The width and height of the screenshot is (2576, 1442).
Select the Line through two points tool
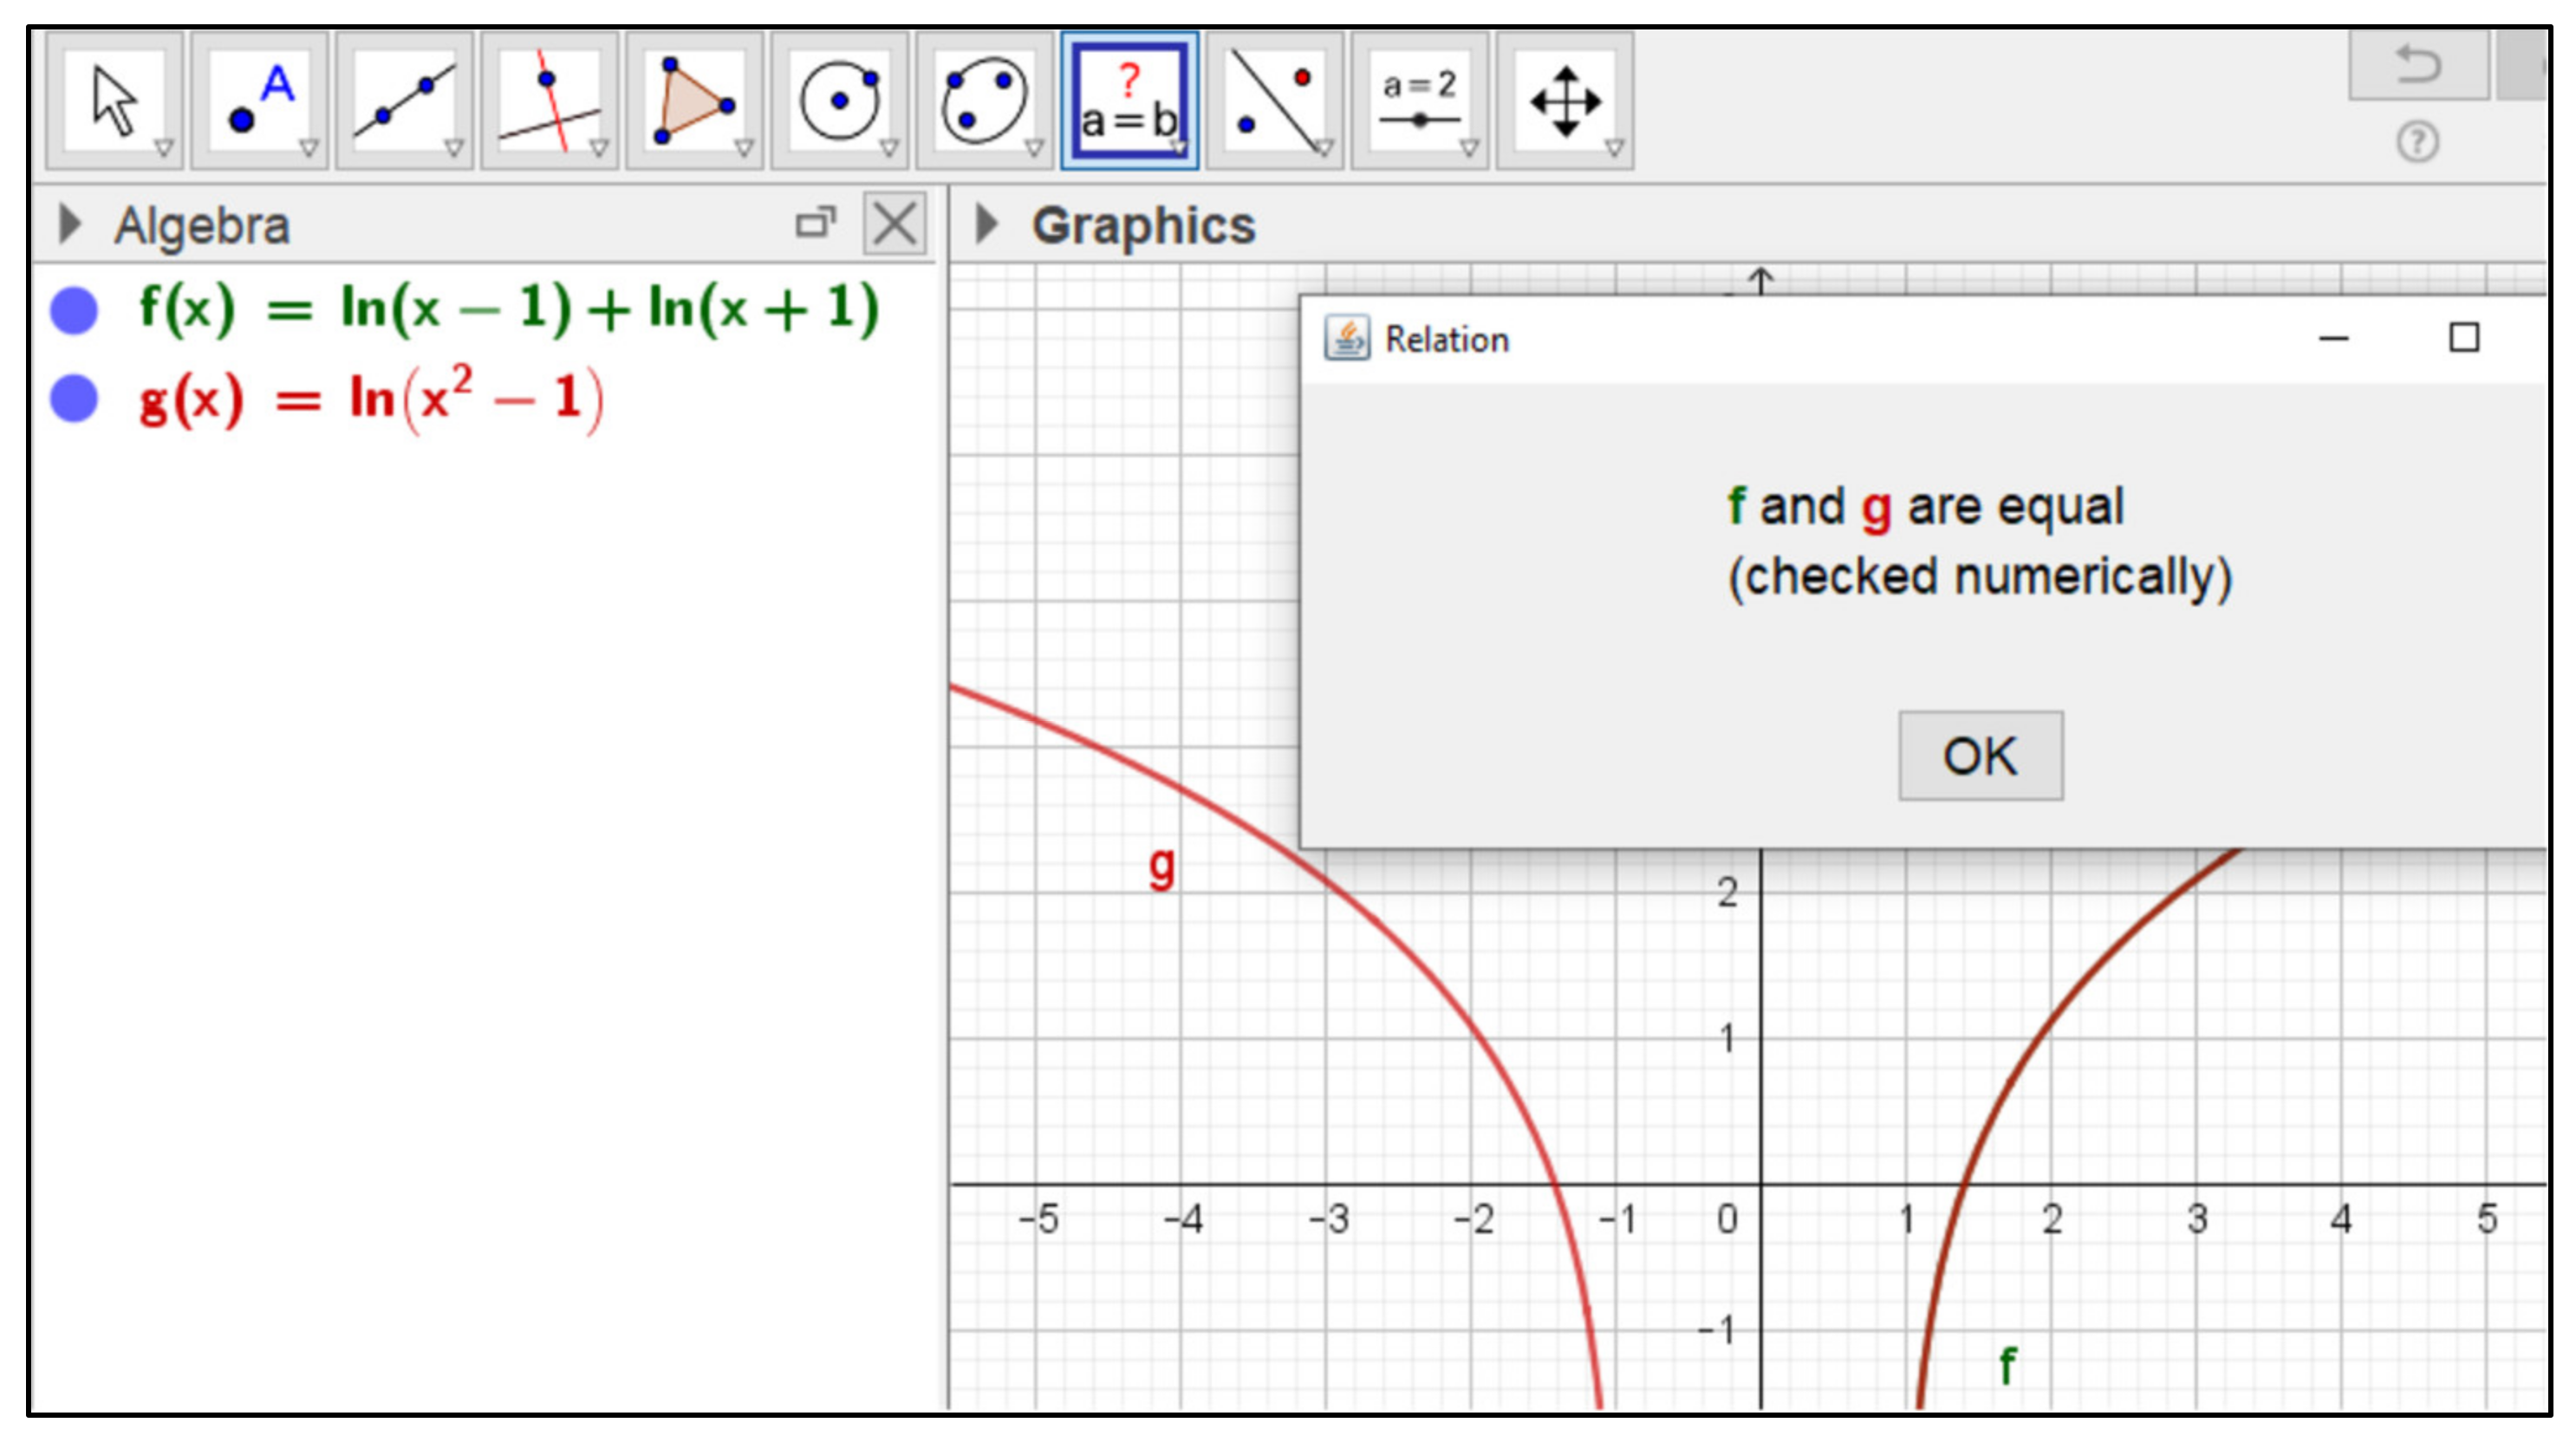click(404, 101)
